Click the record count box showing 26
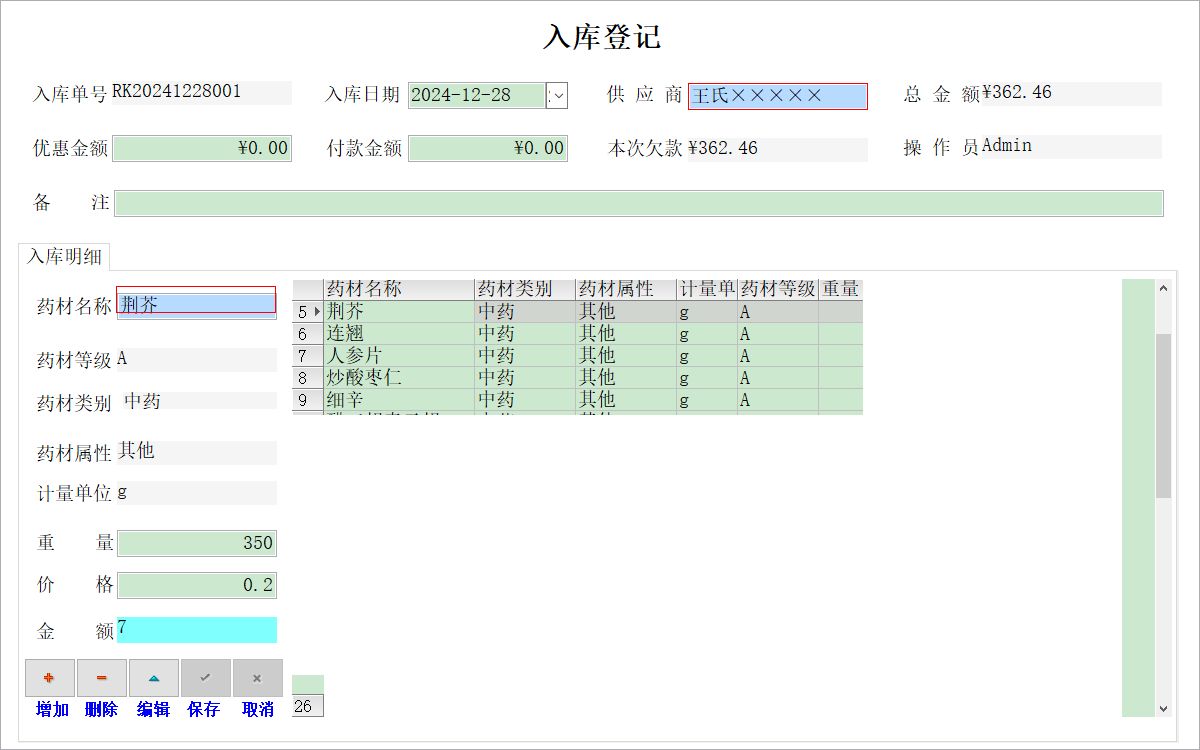The height and width of the screenshot is (750, 1200). pyautogui.click(x=308, y=706)
